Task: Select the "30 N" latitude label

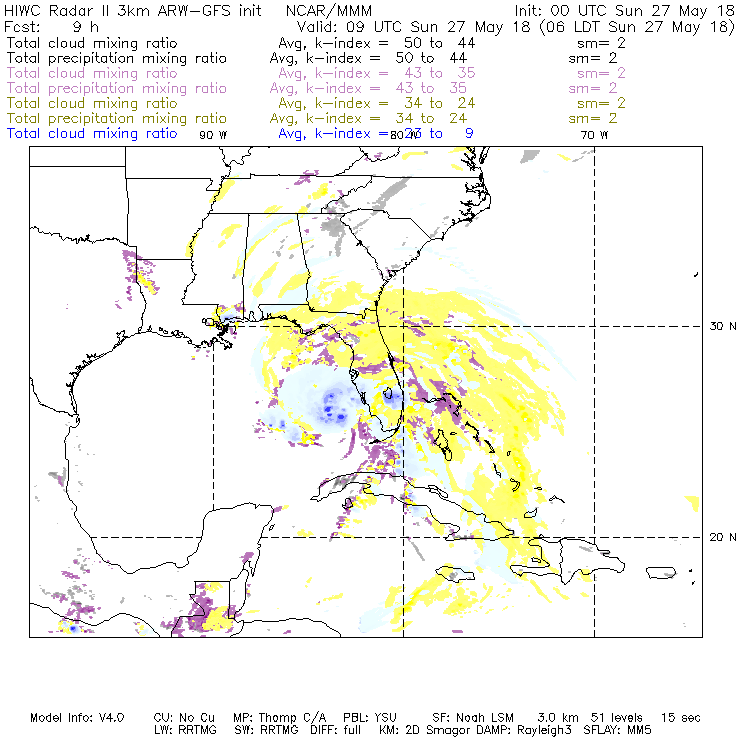Action: click(x=723, y=326)
